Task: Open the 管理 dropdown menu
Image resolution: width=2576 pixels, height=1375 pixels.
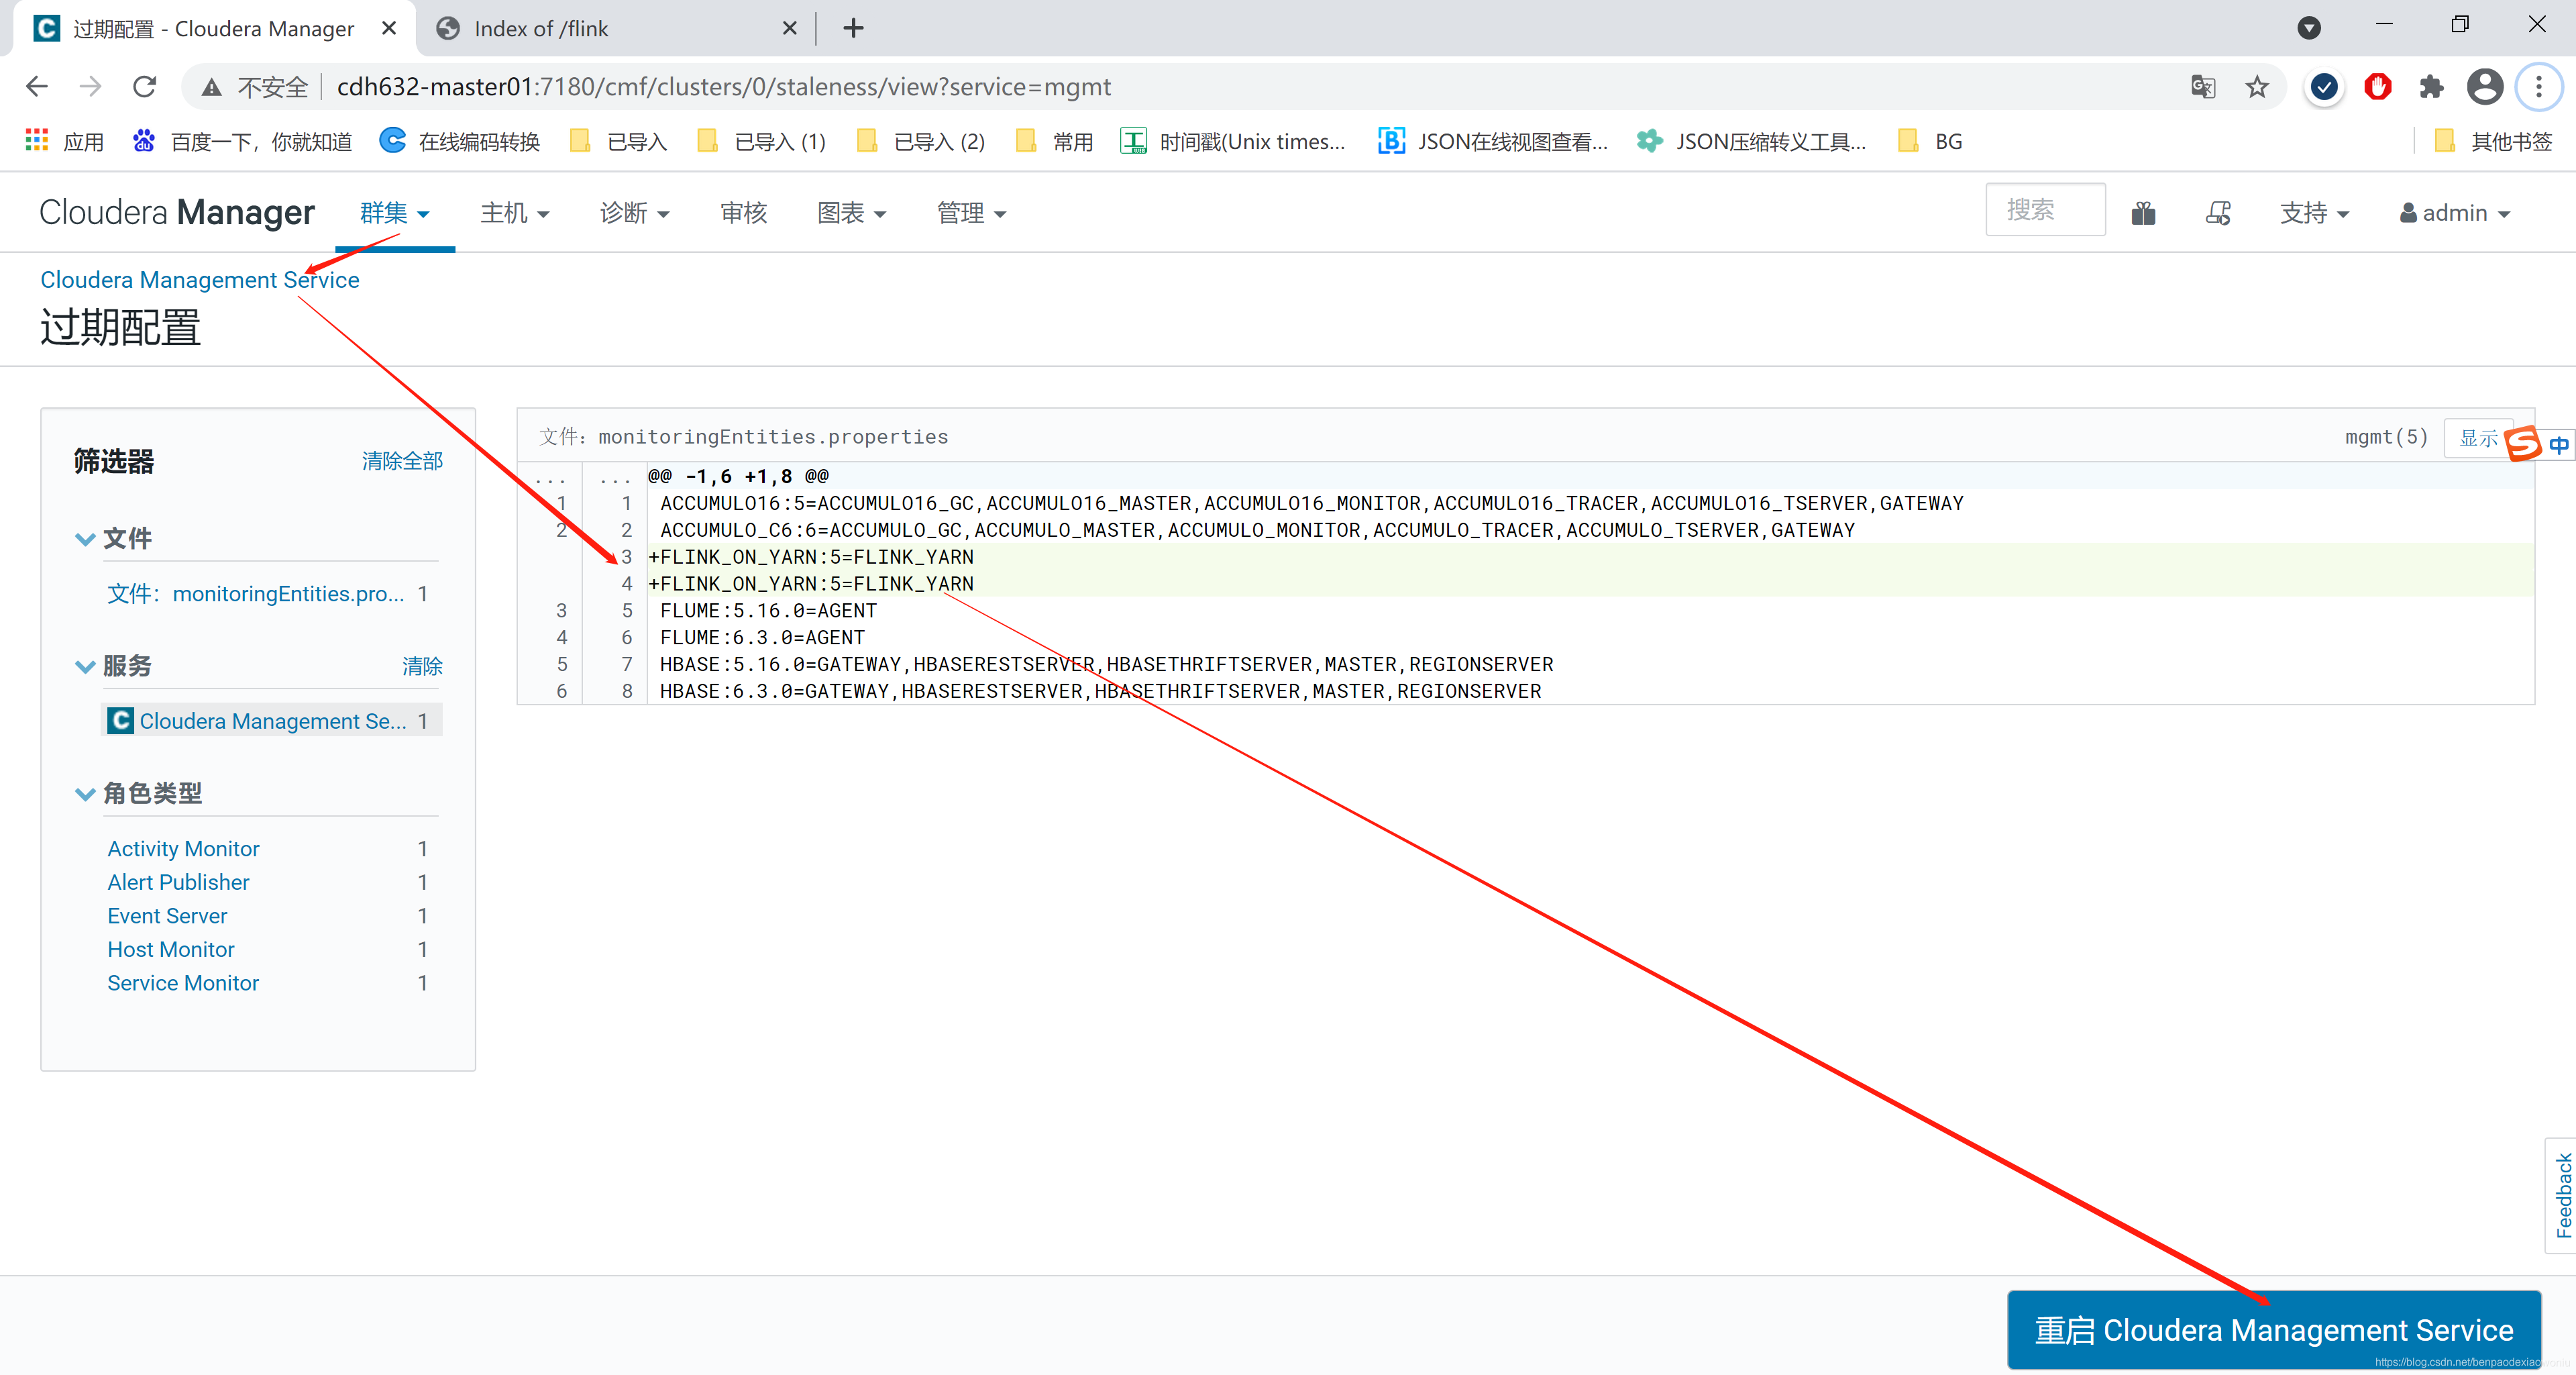Action: pos(971,213)
